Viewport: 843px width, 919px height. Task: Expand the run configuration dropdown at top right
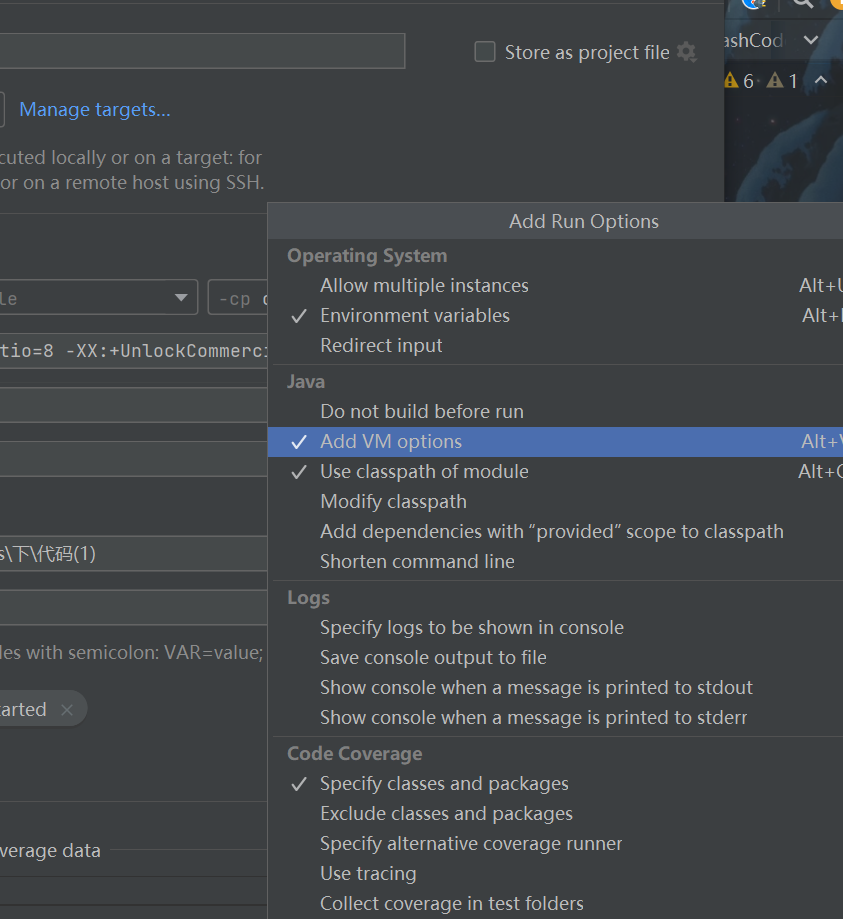click(811, 41)
